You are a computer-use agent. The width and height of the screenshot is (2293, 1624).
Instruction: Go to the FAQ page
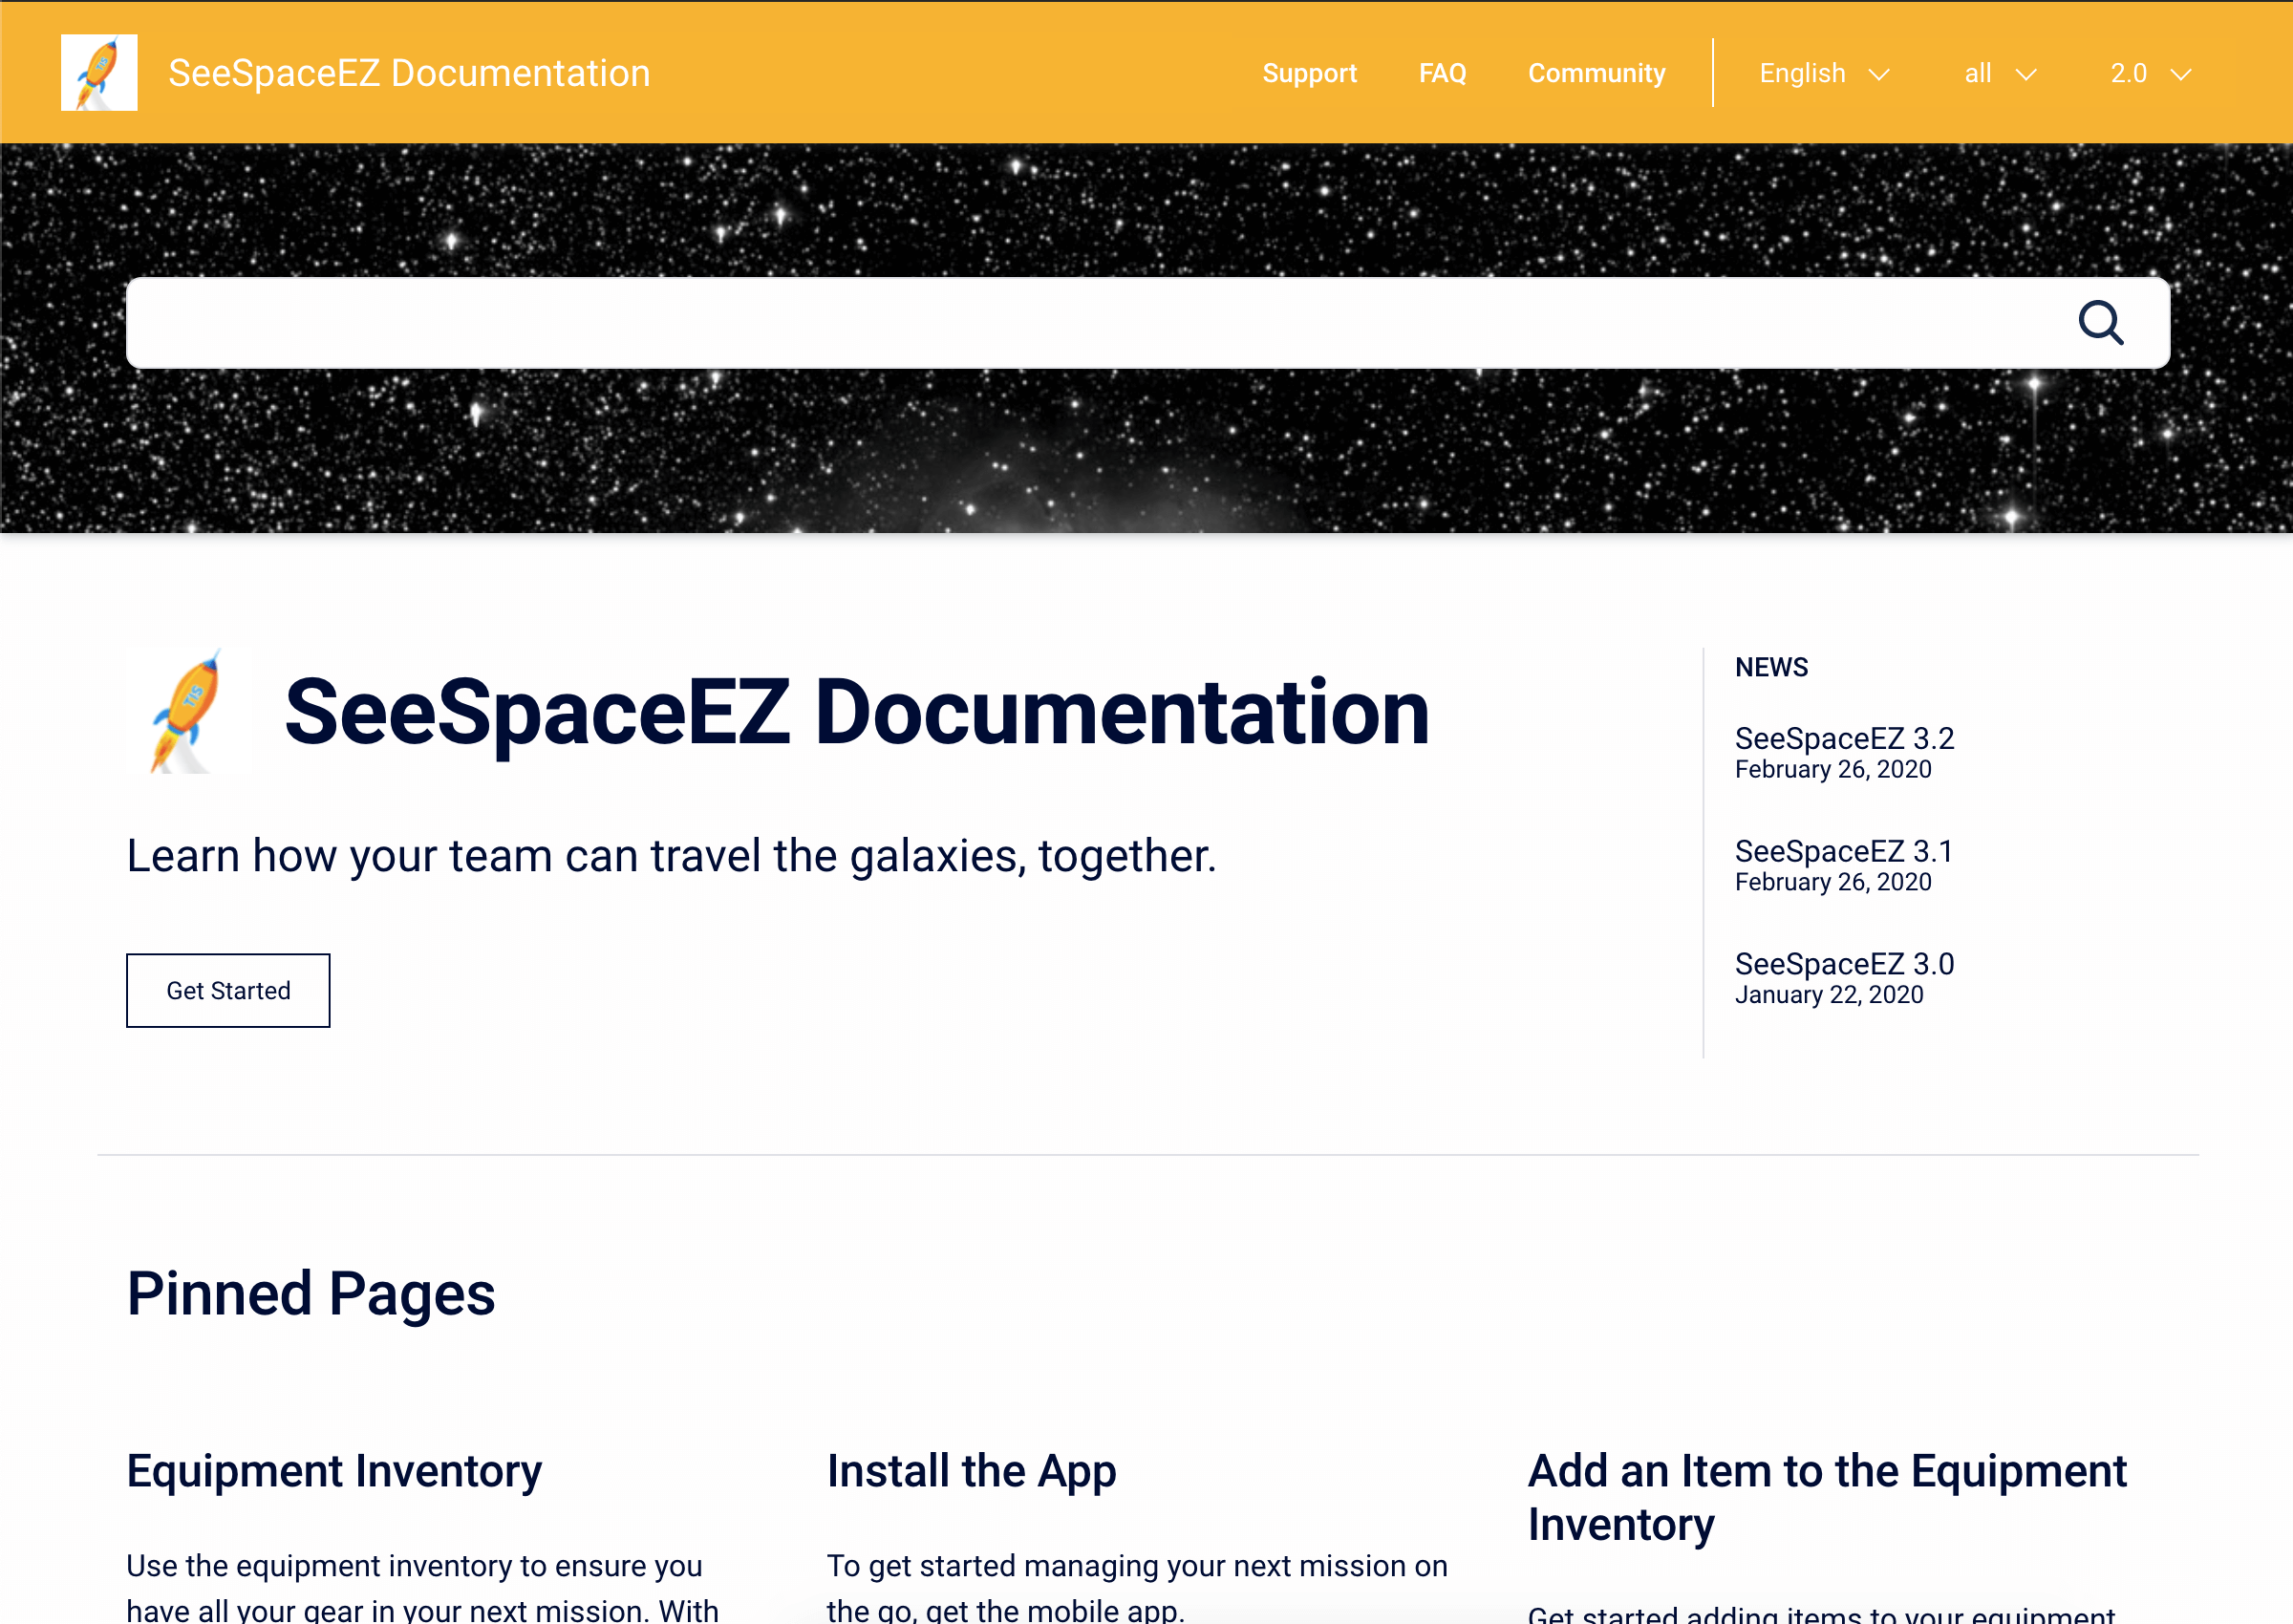pyautogui.click(x=1442, y=73)
